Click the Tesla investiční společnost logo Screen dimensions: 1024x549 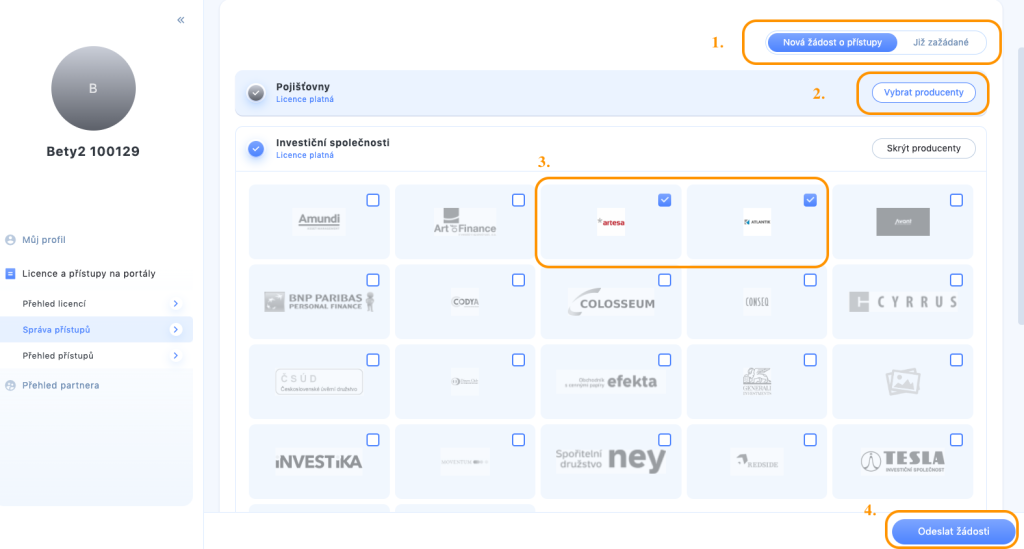coord(903,461)
